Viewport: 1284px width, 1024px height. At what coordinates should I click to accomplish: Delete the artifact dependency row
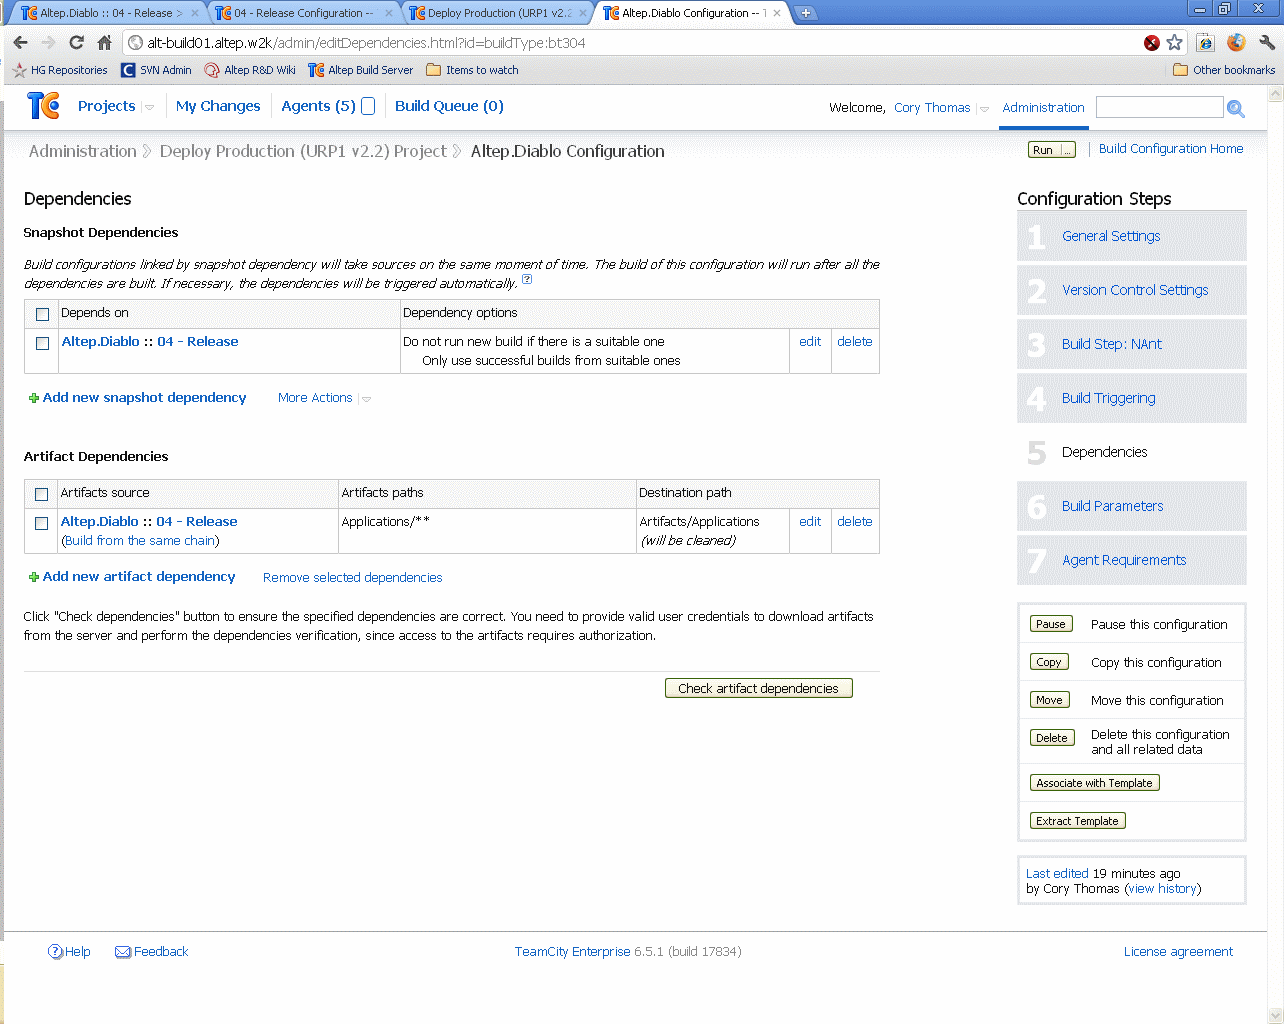[855, 521]
